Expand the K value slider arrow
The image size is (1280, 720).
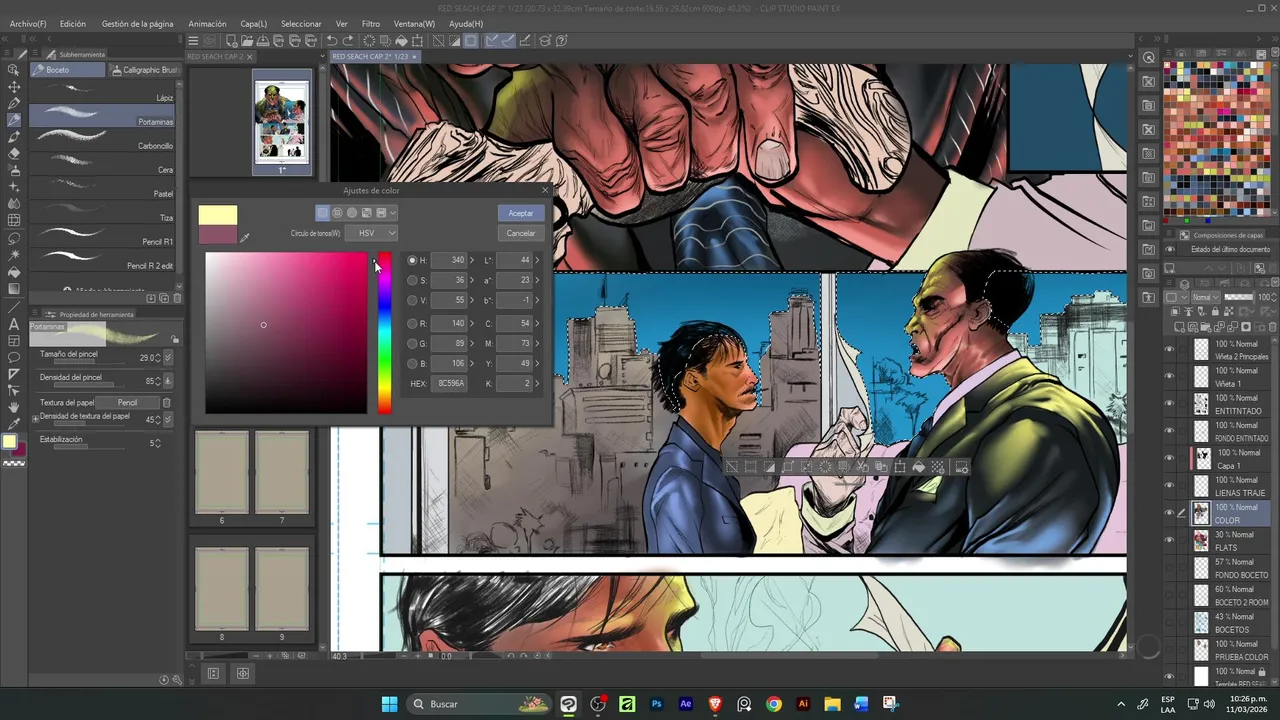click(536, 383)
